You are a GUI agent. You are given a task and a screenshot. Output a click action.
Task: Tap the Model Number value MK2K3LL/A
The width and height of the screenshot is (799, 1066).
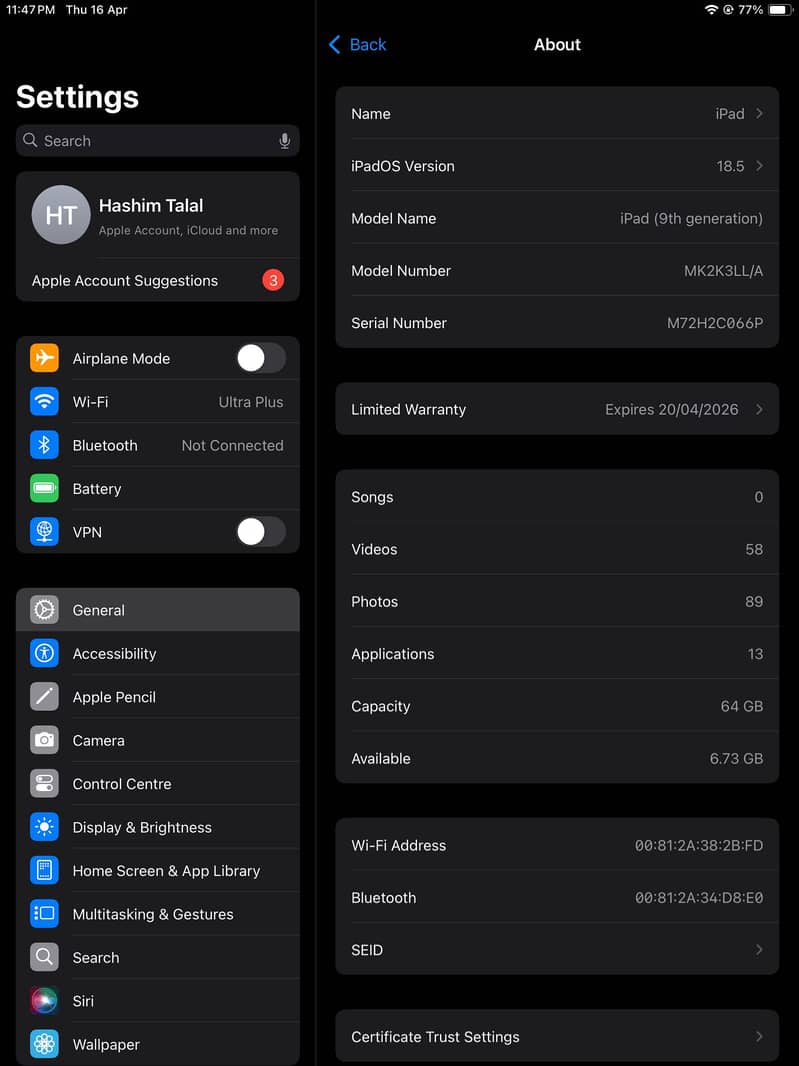[x=723, y=271]
